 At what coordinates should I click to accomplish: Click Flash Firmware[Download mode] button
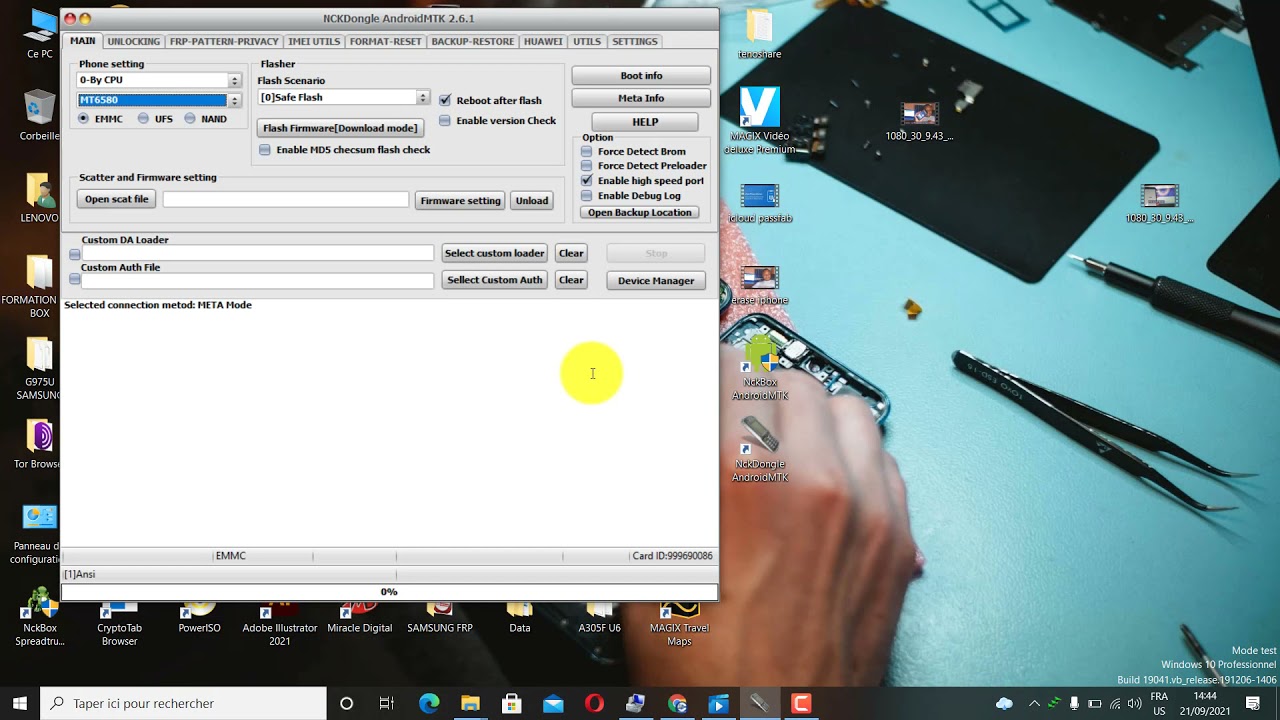click(340, 128)
